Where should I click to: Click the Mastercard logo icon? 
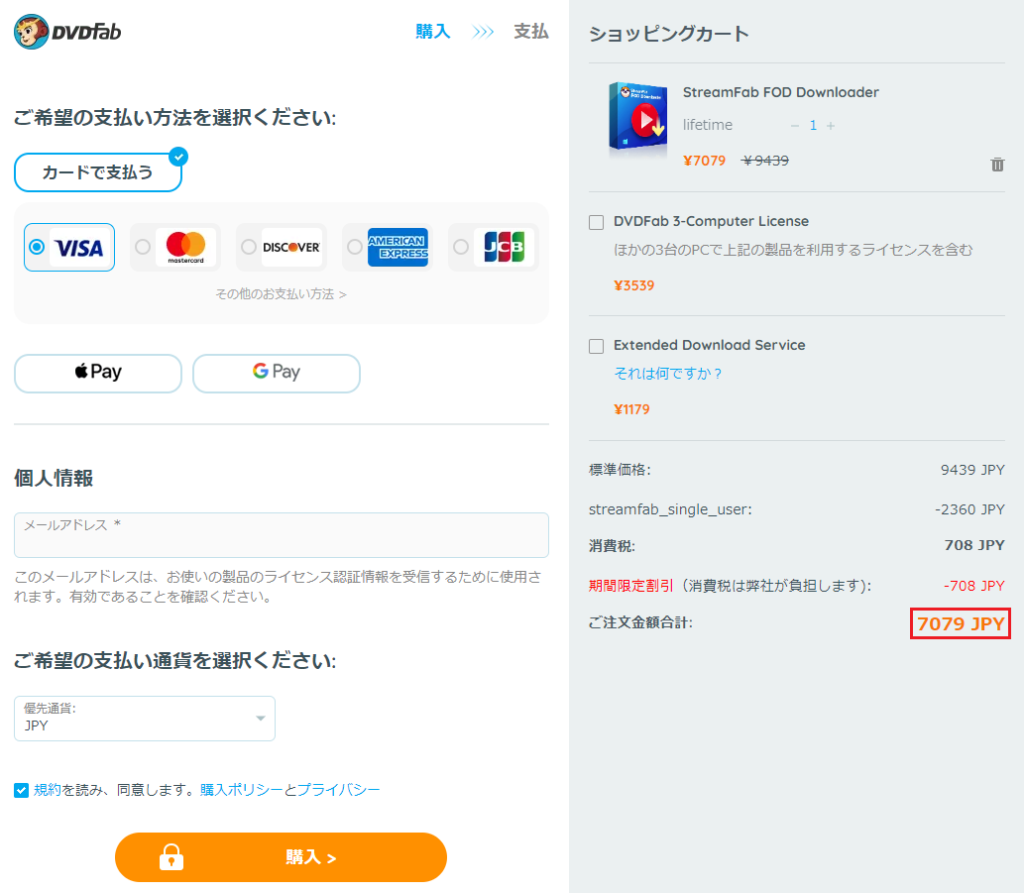tap(185, 247)
